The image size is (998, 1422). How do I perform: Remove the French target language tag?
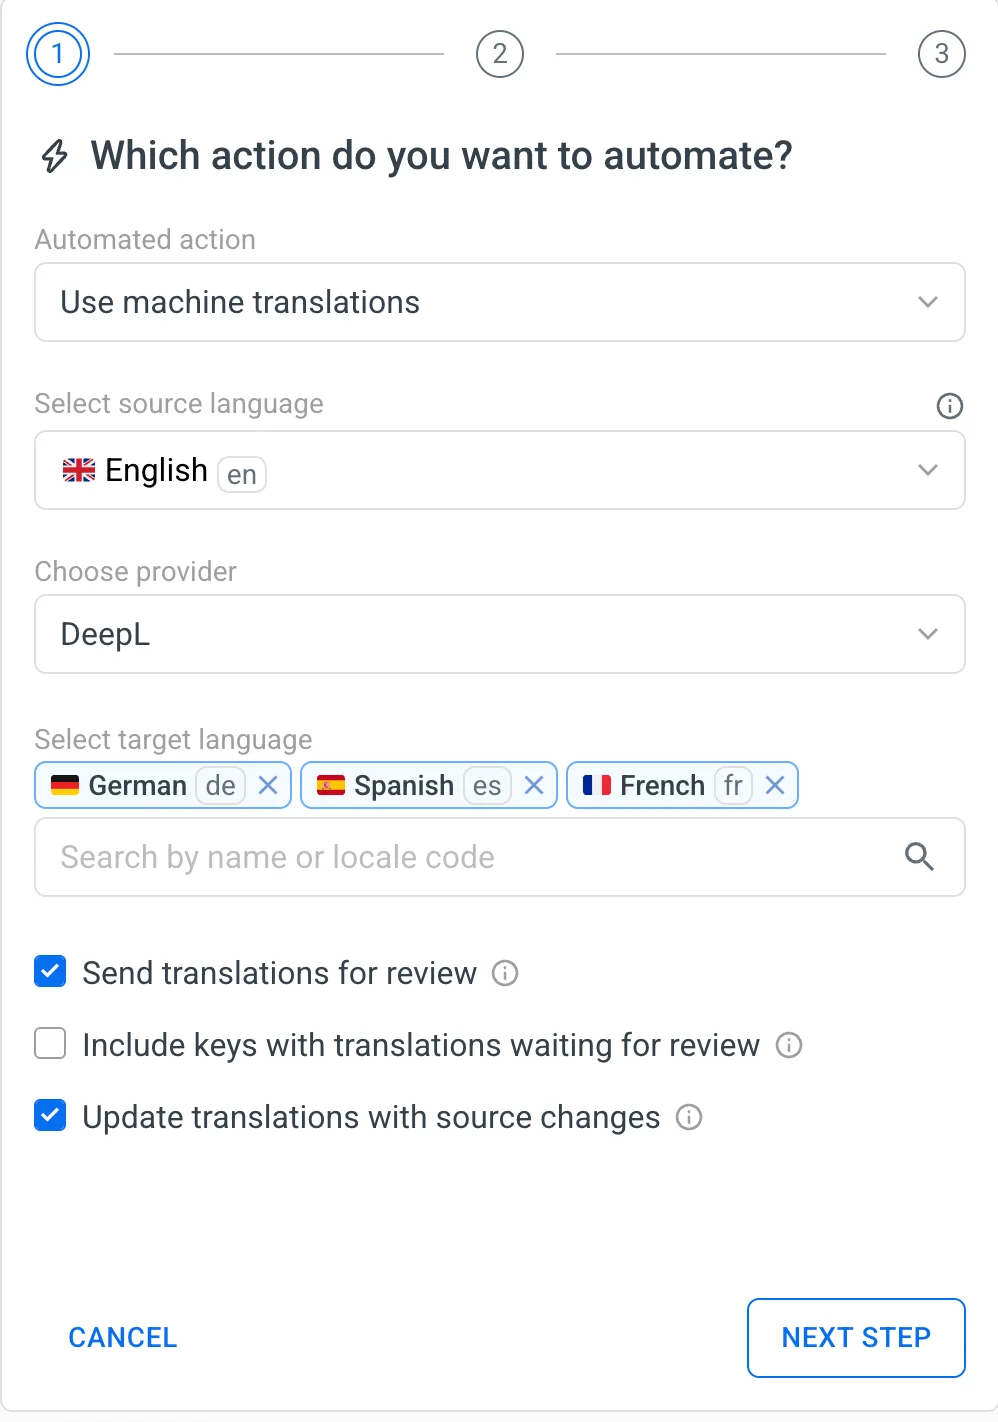[x=775, y=786]
